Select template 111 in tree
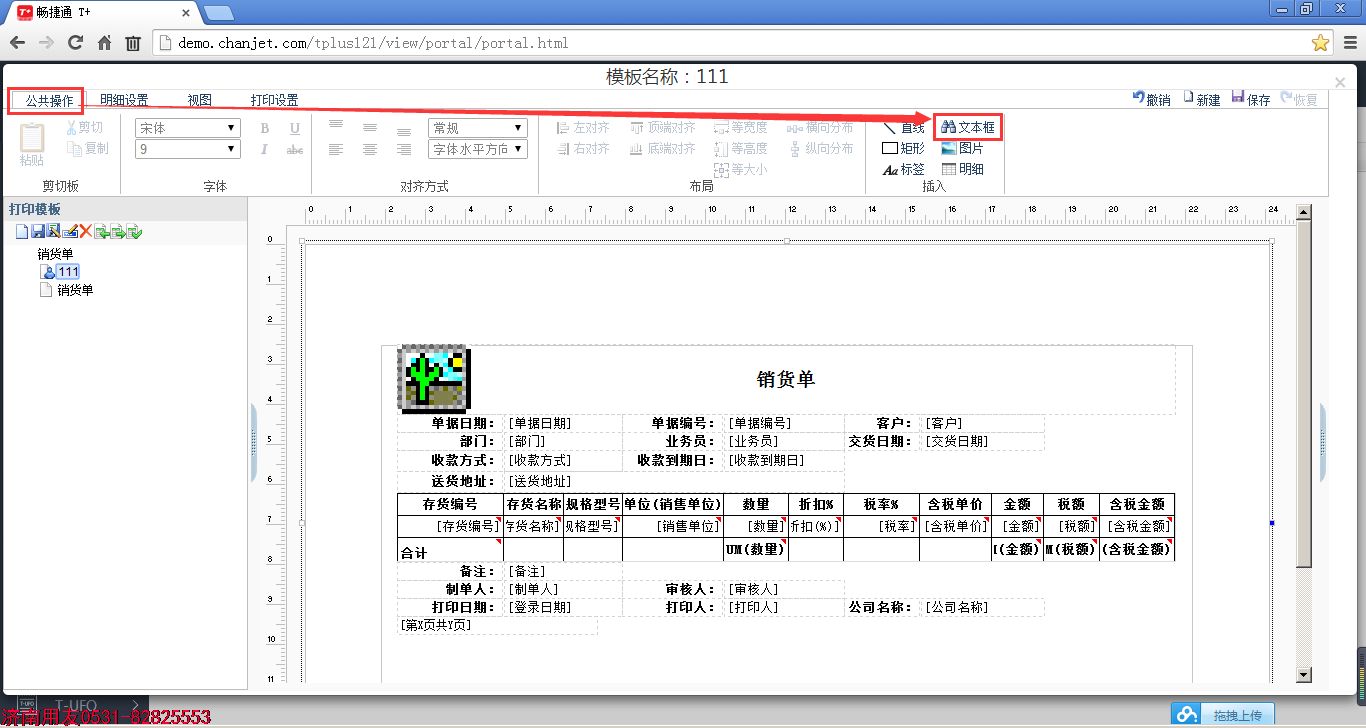The image size is (1366, 728). (x=68, y=272)
